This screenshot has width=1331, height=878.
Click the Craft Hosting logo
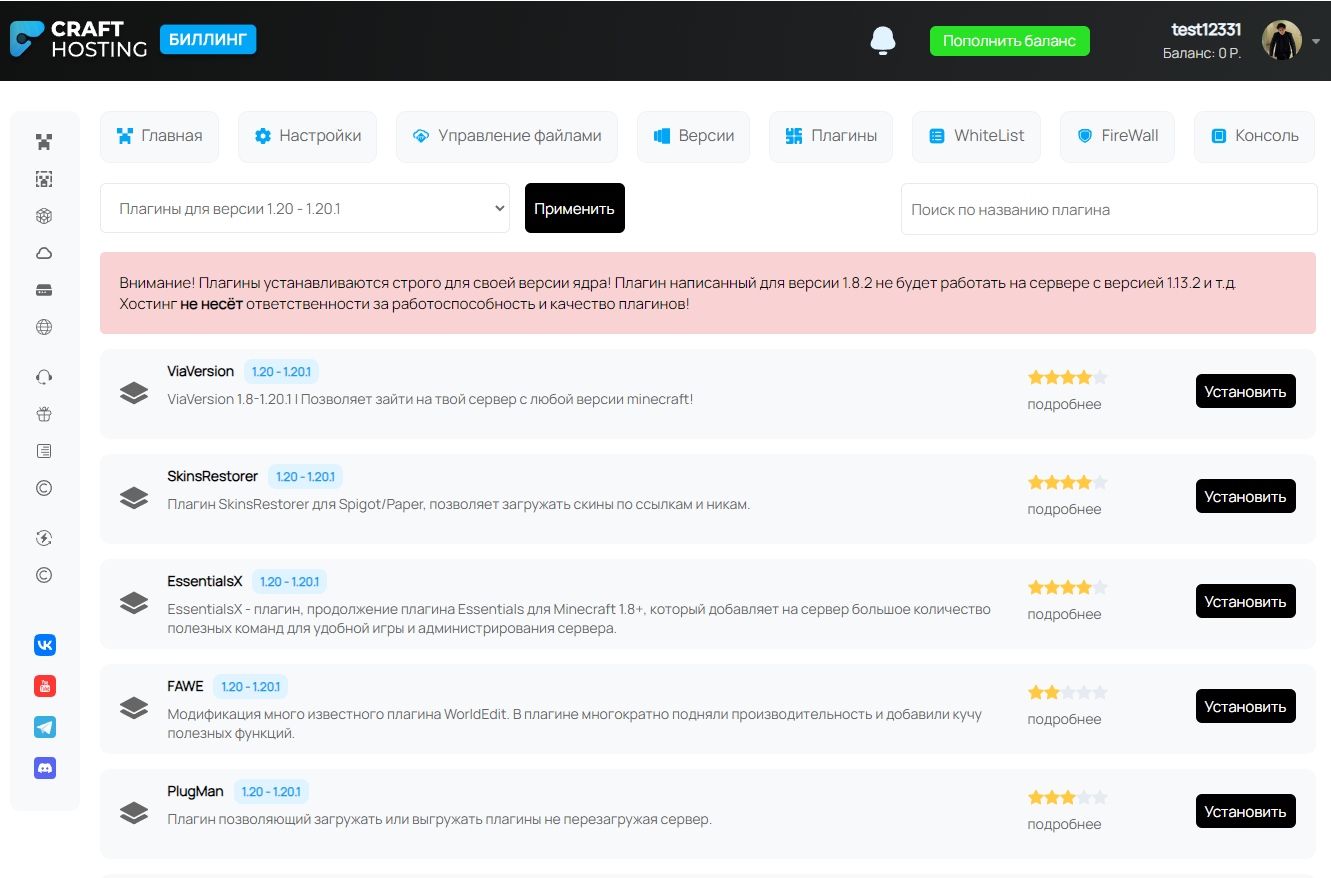[78, 40]
